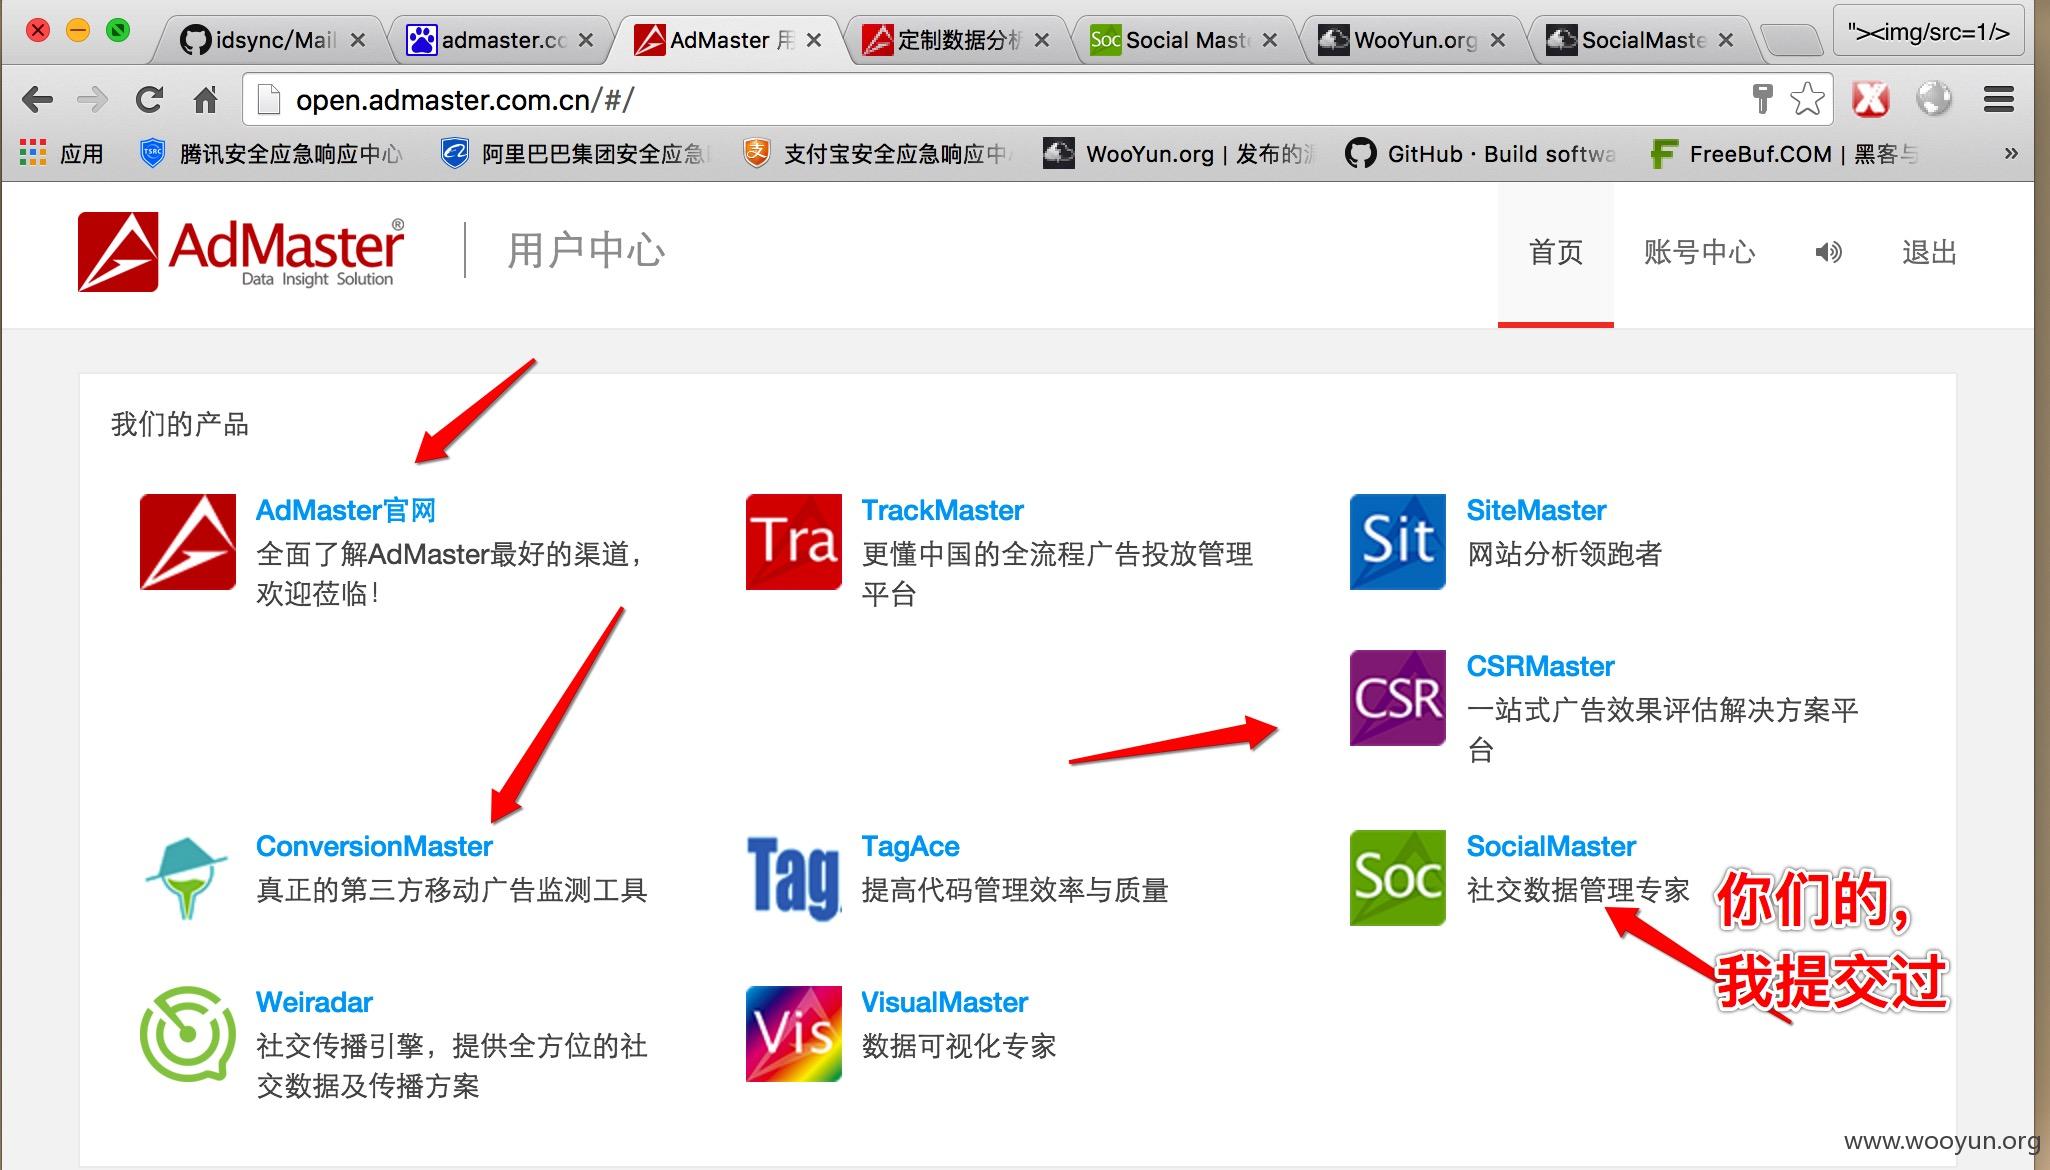
Task: Open the TagAce 'Tag' product icon
Action: pos(794,878)
